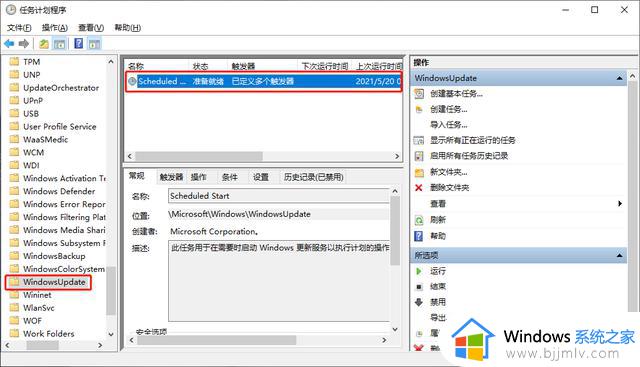Open the 操作(A) menu
The height and width of the screenshot is (367, 640).
point(55,28)
